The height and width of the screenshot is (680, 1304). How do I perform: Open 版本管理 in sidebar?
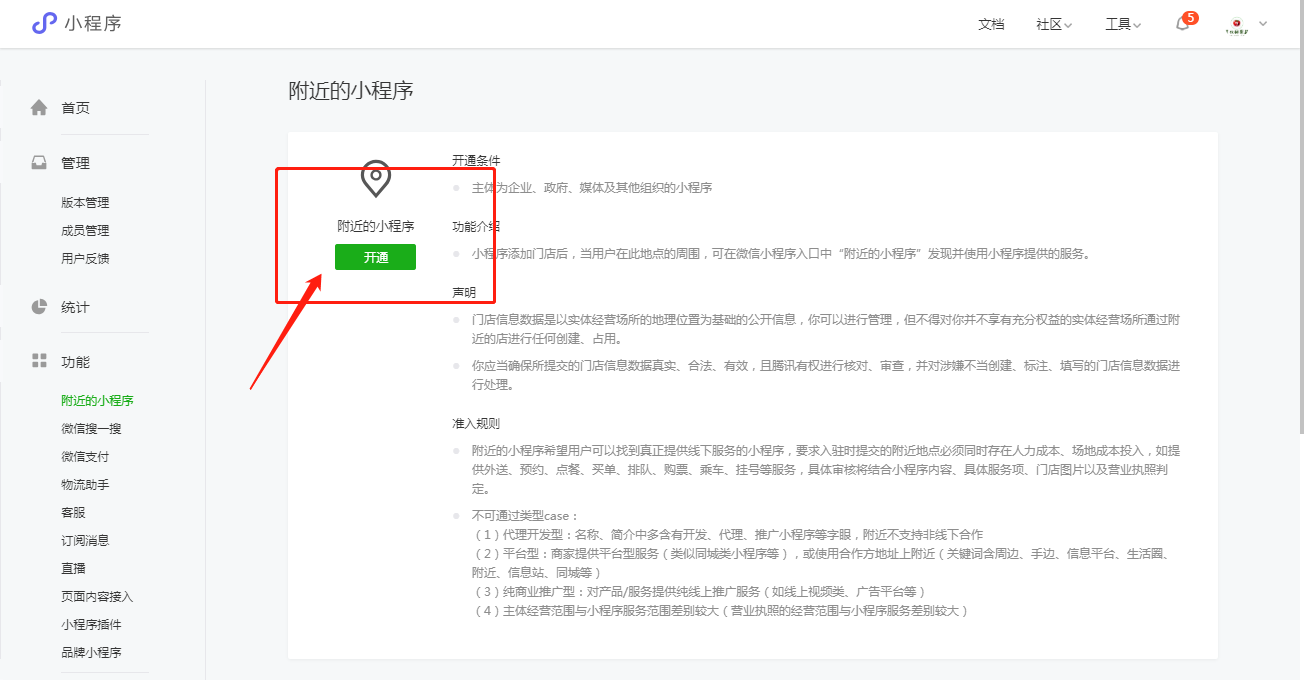tap(85, 202)
